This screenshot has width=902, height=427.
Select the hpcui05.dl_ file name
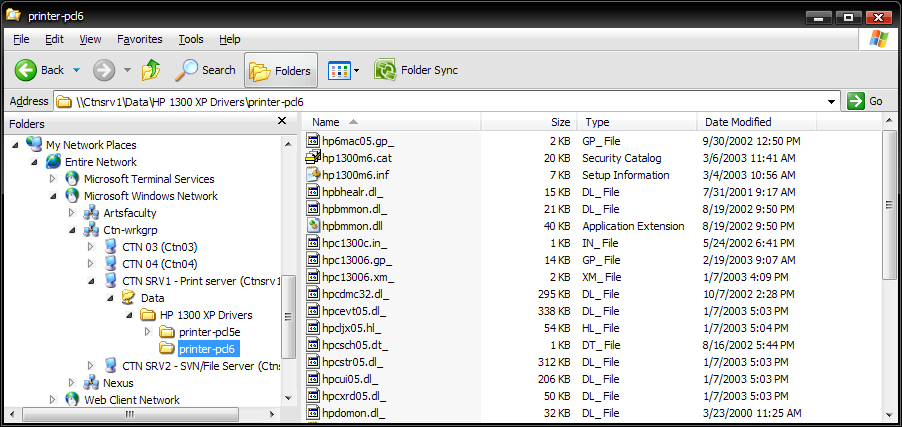(x=350, y=379)
